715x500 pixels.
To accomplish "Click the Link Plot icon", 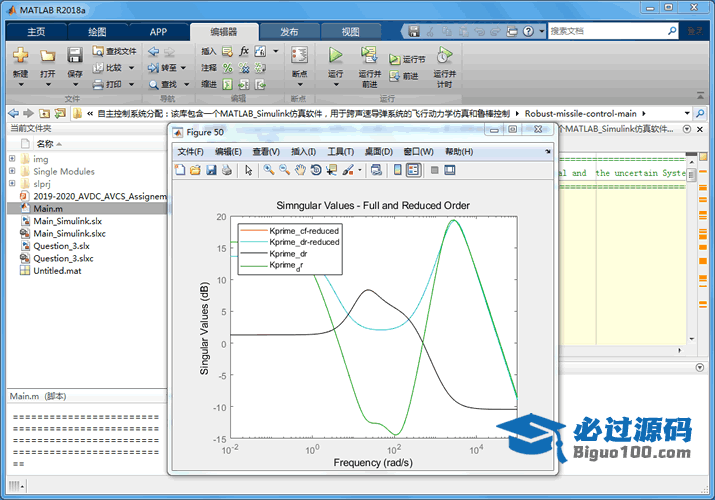I will pos(376,170).
